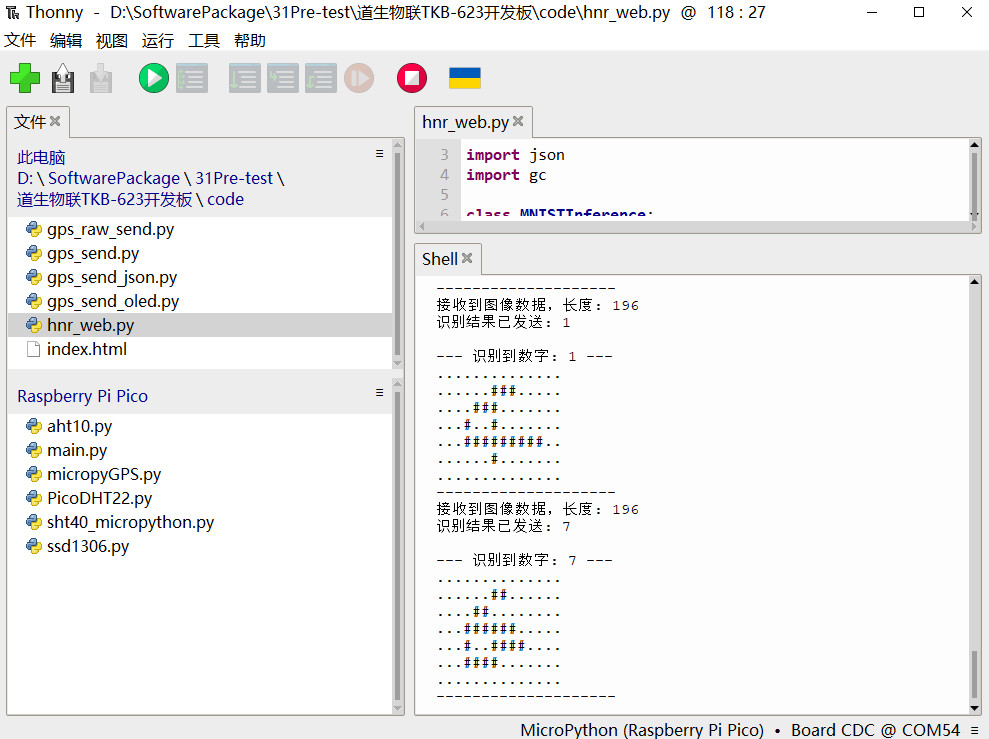The width and height of the screenshot is (989, 739).
Task: Click the Step into toolbar icon
Action: (282, 78)
